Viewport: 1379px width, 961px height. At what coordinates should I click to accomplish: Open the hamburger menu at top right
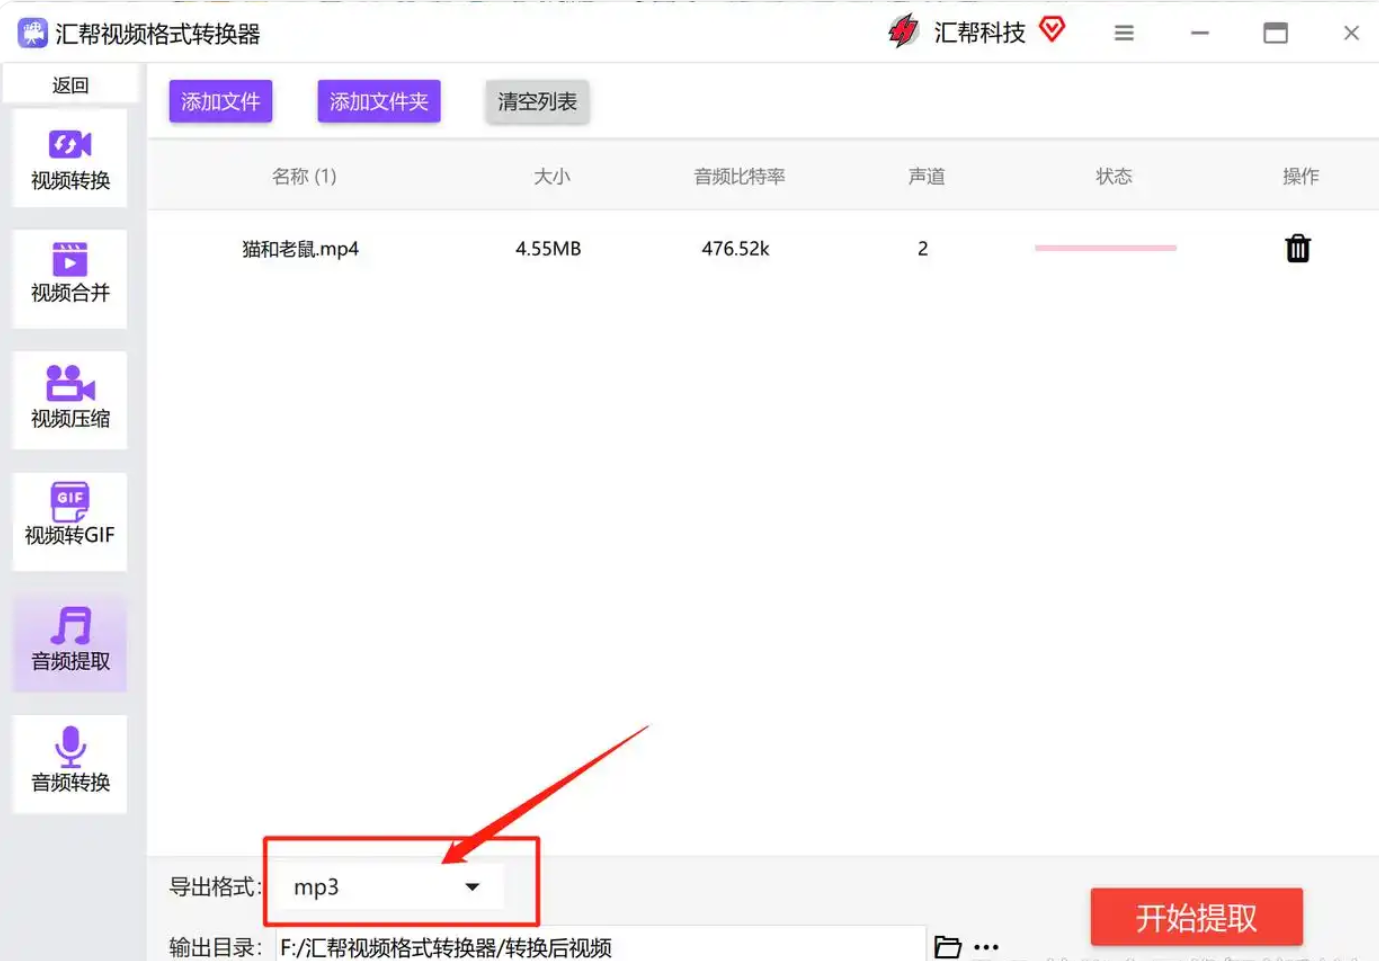pyautogui.click(x=1124, y=32)
